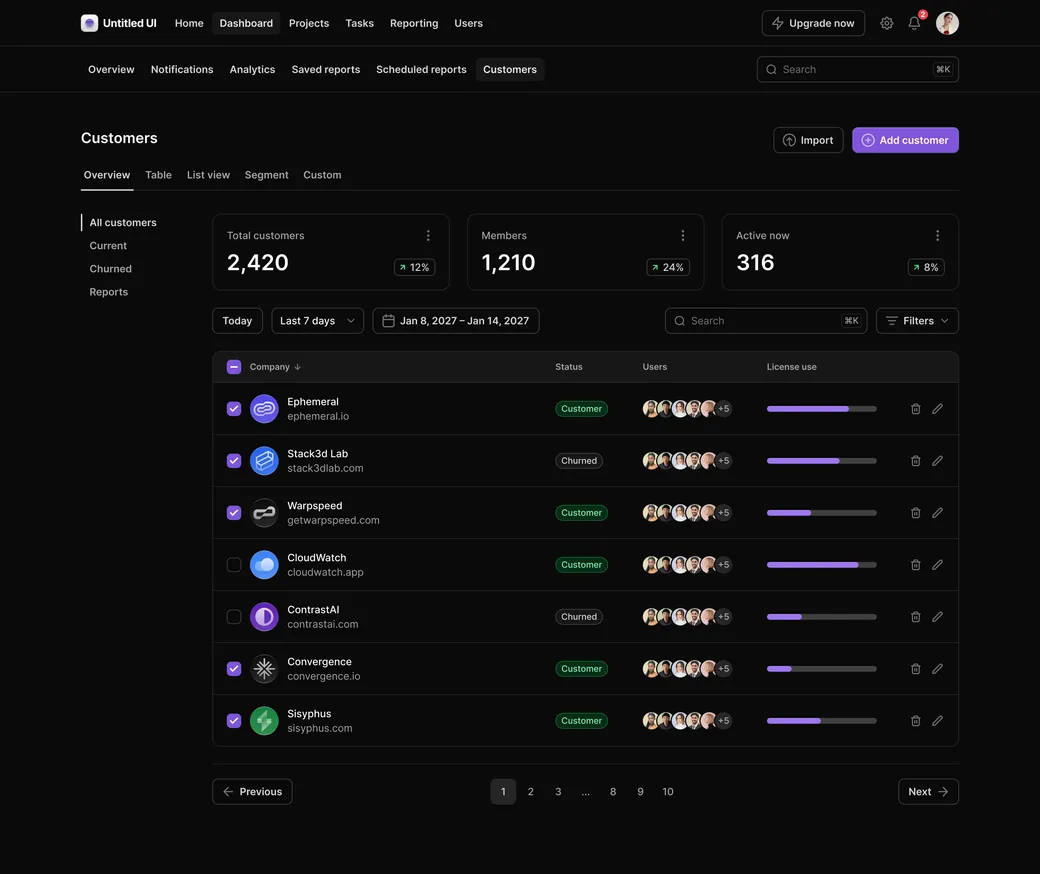Open Total customers card options menu

[428, 235]
